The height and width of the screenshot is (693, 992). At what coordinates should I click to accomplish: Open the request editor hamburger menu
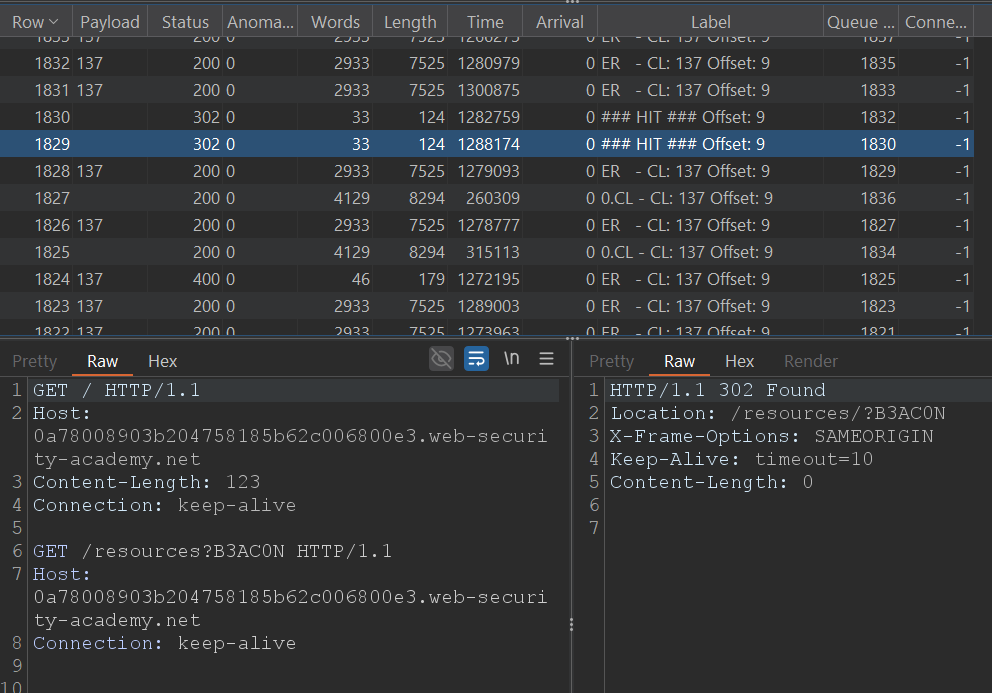[546, 359]
